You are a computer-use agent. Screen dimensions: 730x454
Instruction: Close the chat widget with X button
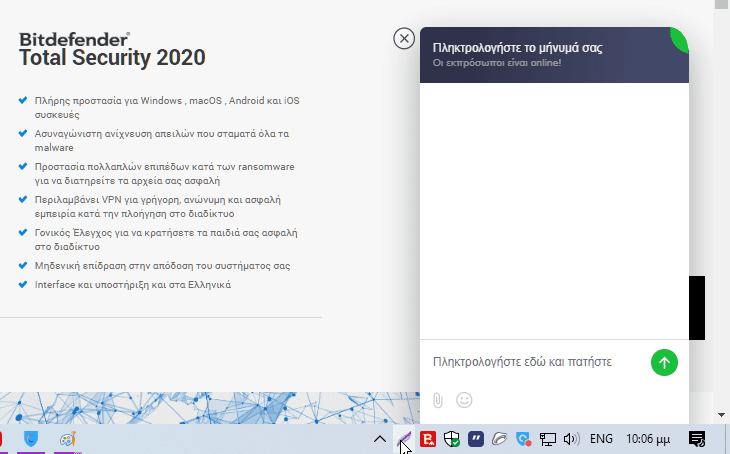[x=404, y=39]
